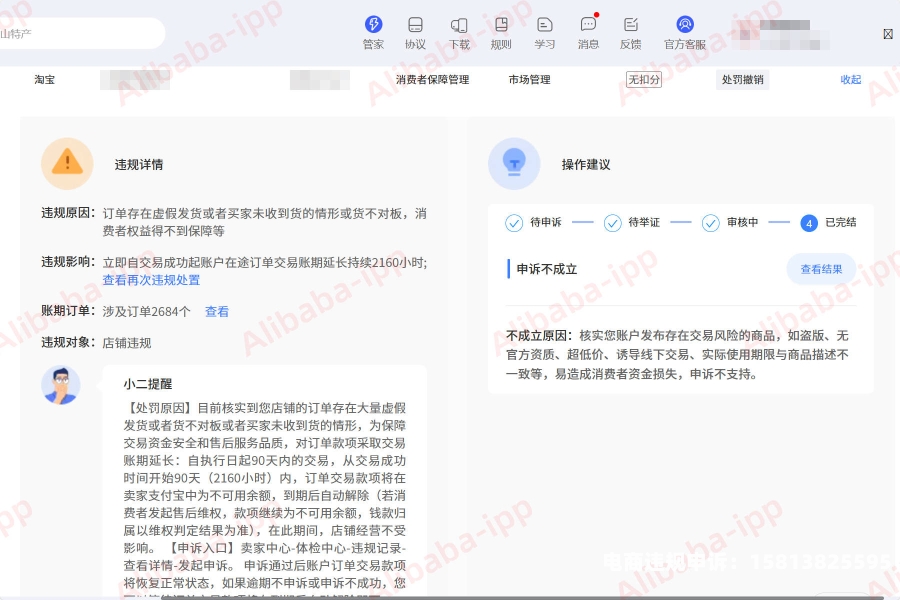Image resolution: width=900 pixels, height=600 pixels.
Task: Collapse the record via 收起 link
Action: click(850, 80)
